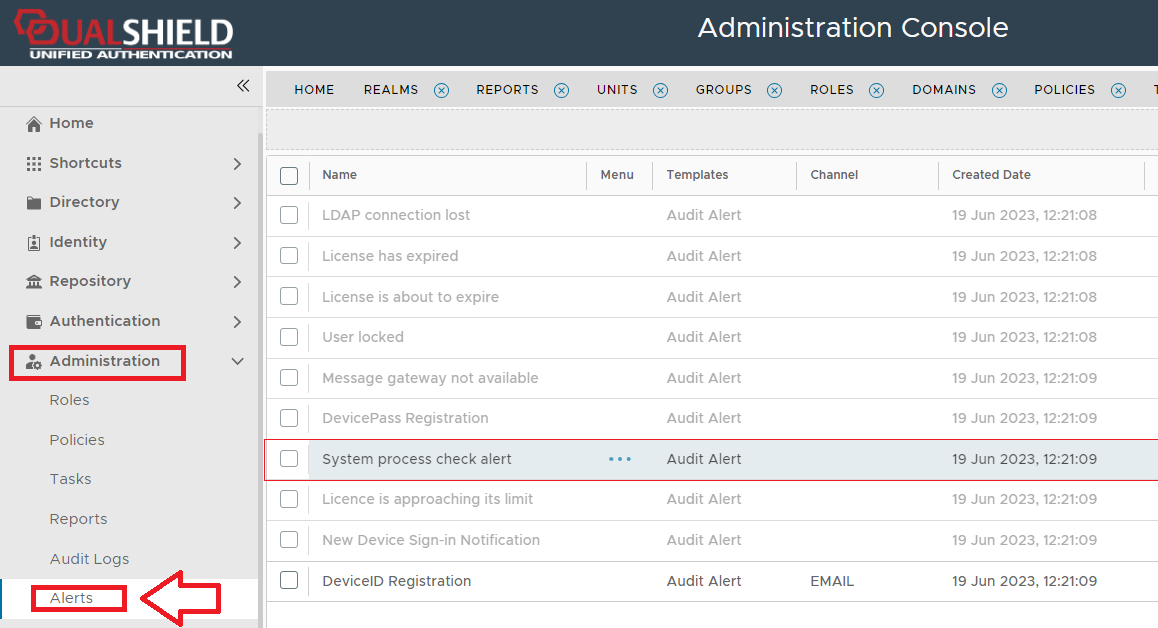Select all alerts using header checkbox
This screenshot has height=628, width=1158.
click(x=289, y=176)
